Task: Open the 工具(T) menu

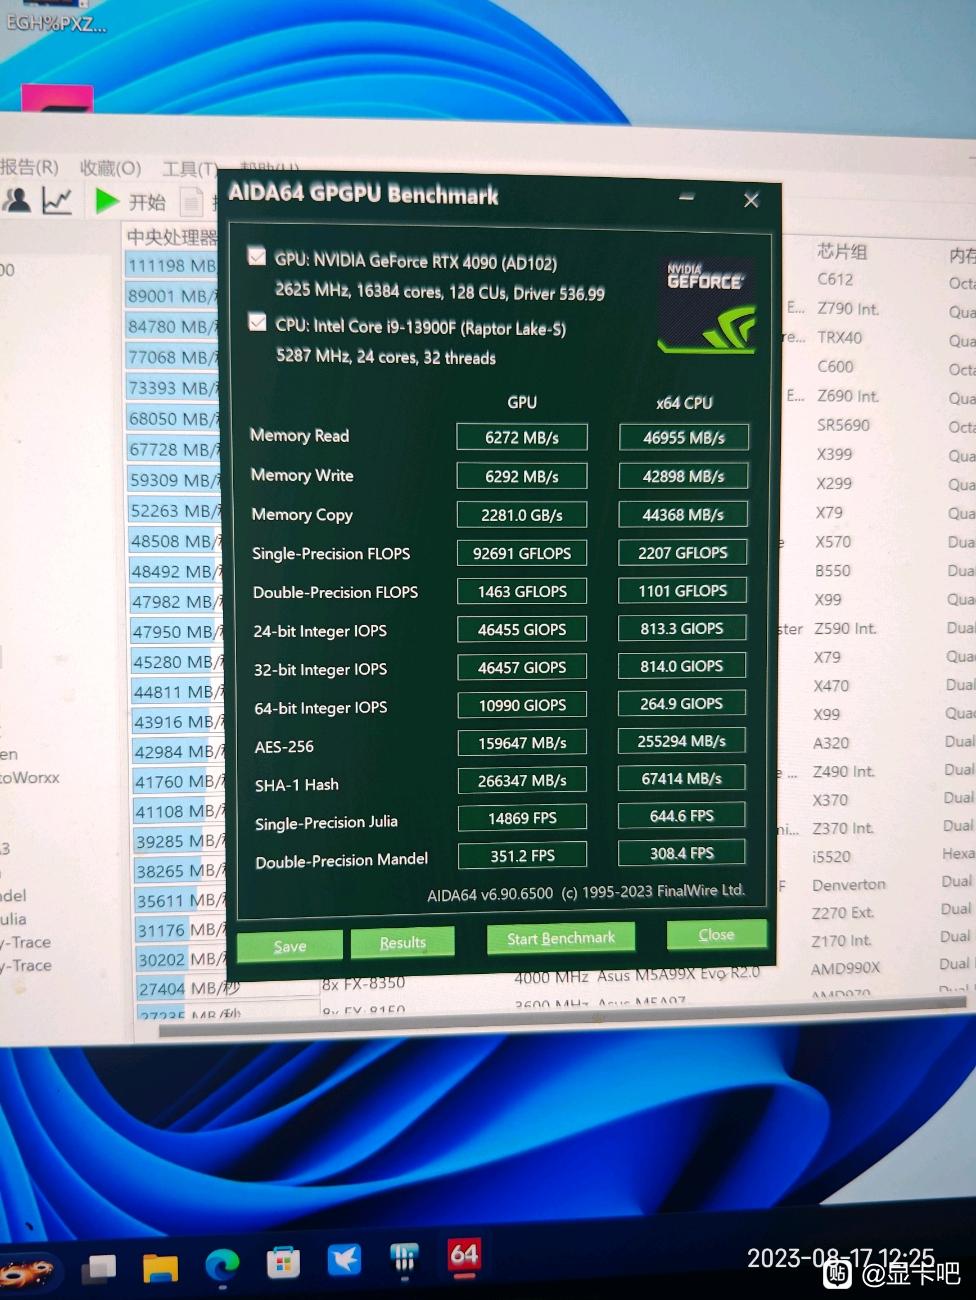Action: [189, 169]
